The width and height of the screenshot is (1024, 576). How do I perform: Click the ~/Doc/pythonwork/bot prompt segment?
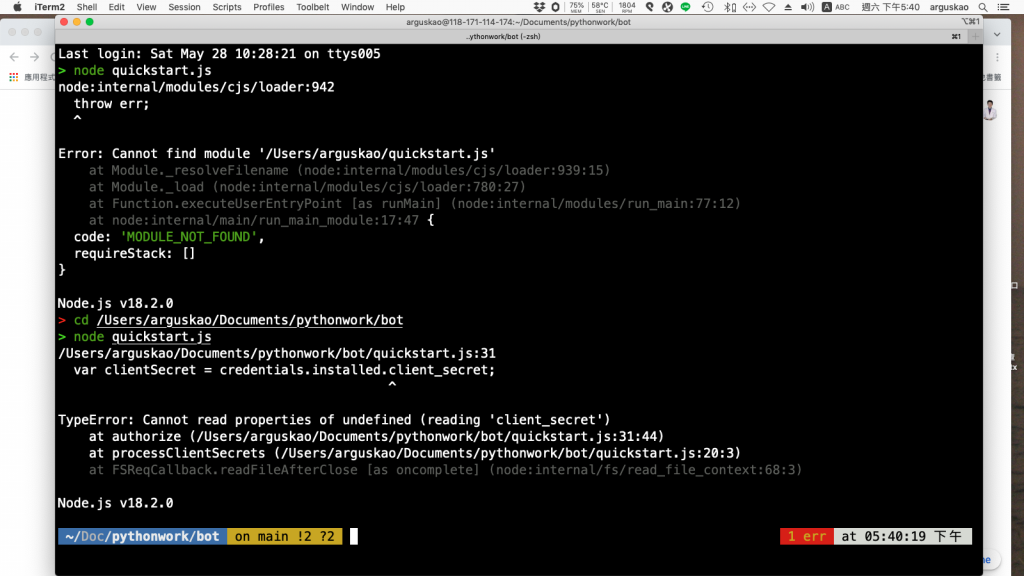(142, 536)
